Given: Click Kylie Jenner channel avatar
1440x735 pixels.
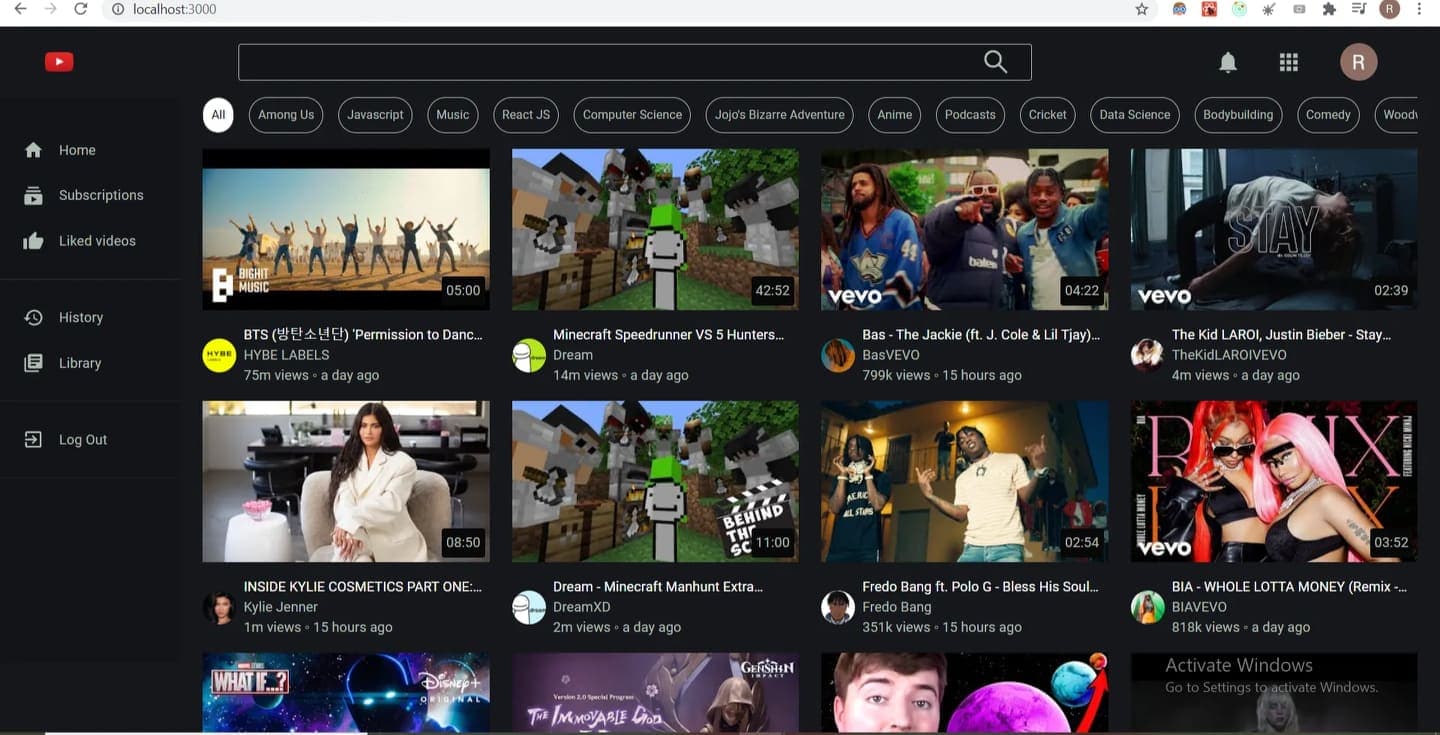Looking at the screenshot, I should tap(219, 607).
